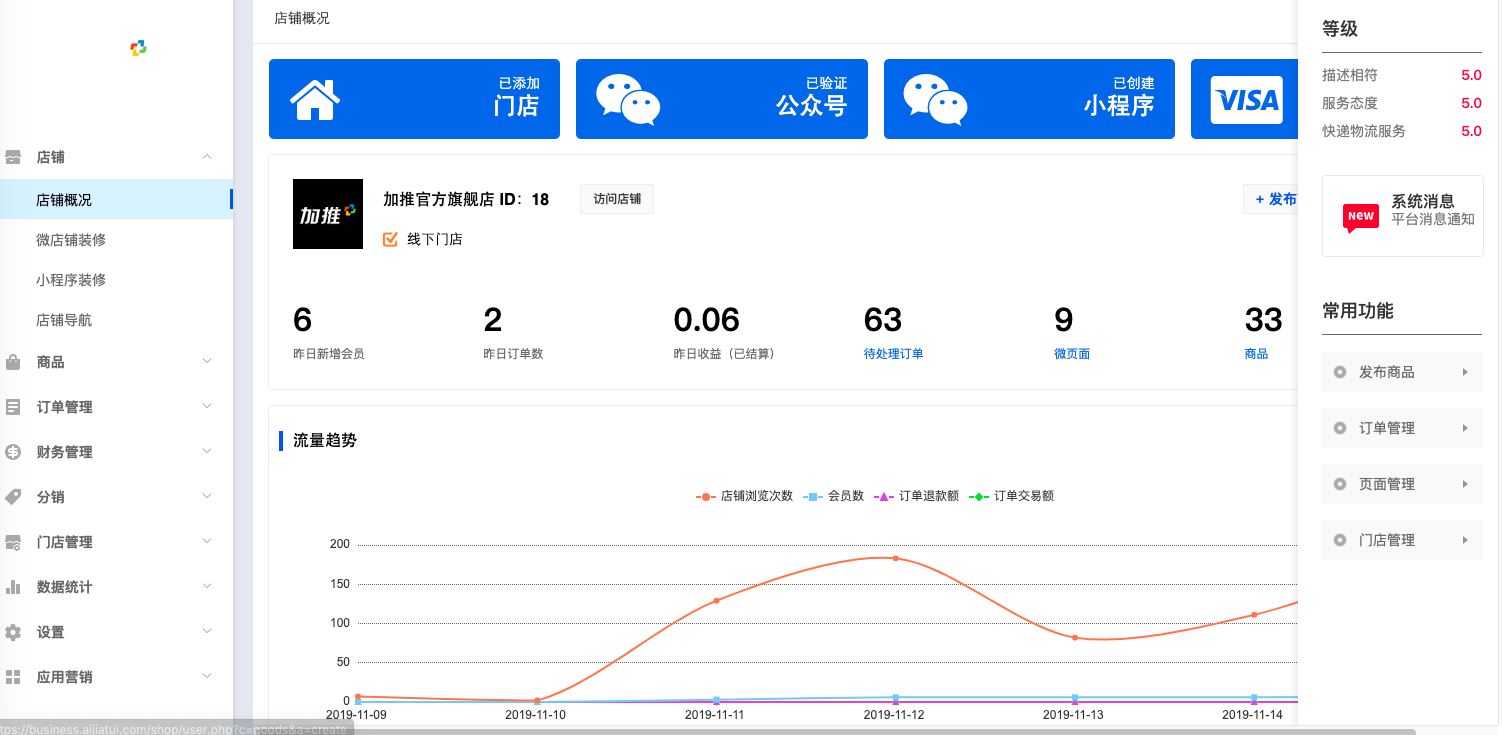Toggle 会员数 series in chart legend
Screen dimensions: 1502x735
pyautogui.click(x=833, y=496)
